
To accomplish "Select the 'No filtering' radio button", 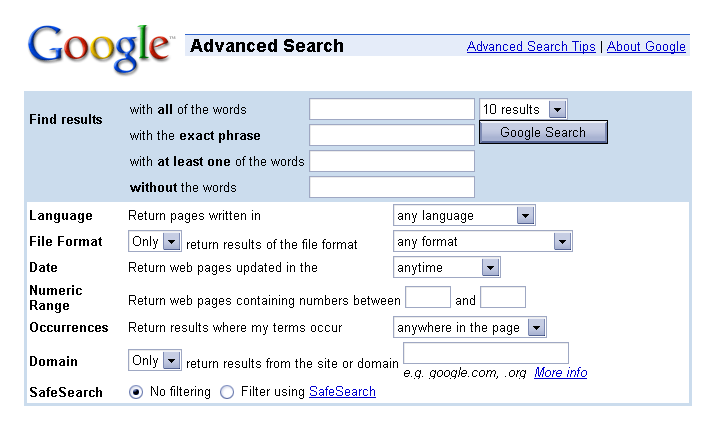I will [136, 392].
